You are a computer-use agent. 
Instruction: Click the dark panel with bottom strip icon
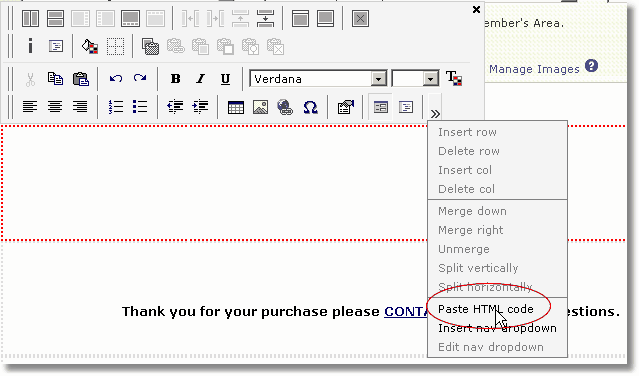pos(130,19)
